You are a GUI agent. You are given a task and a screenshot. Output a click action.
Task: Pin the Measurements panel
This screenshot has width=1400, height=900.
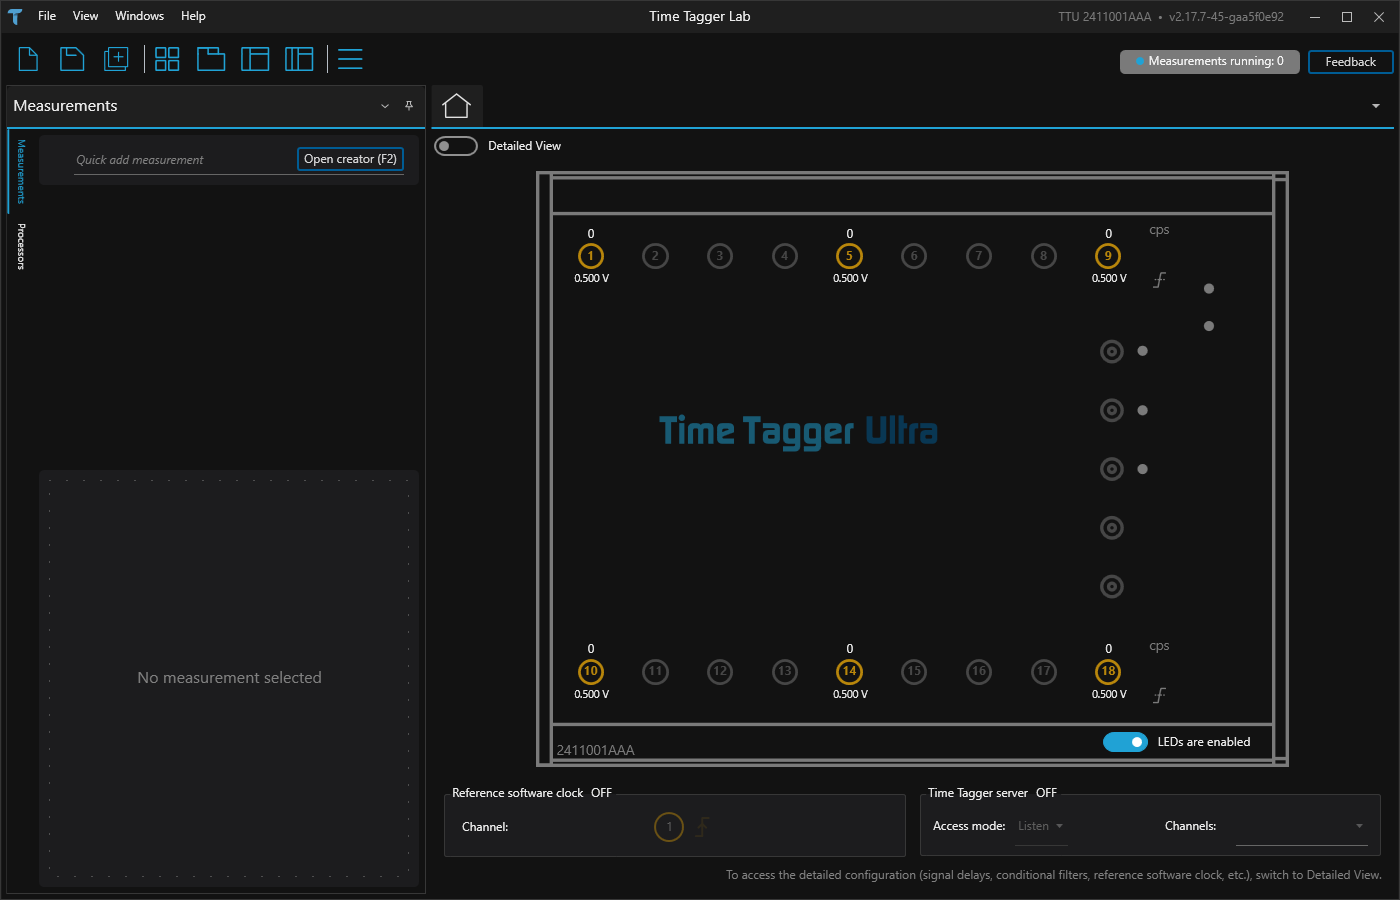point(409,106)
